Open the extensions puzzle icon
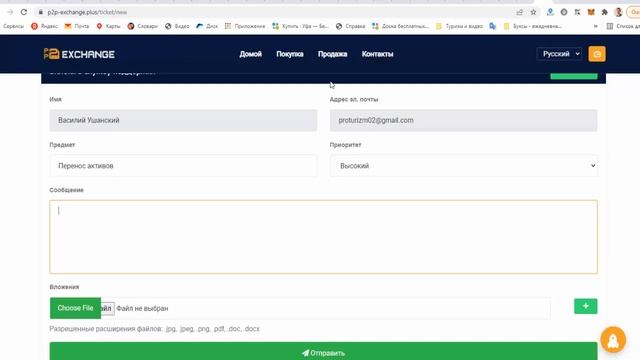Viewport: 640px width, 360px height. click(x=604, y=12)
